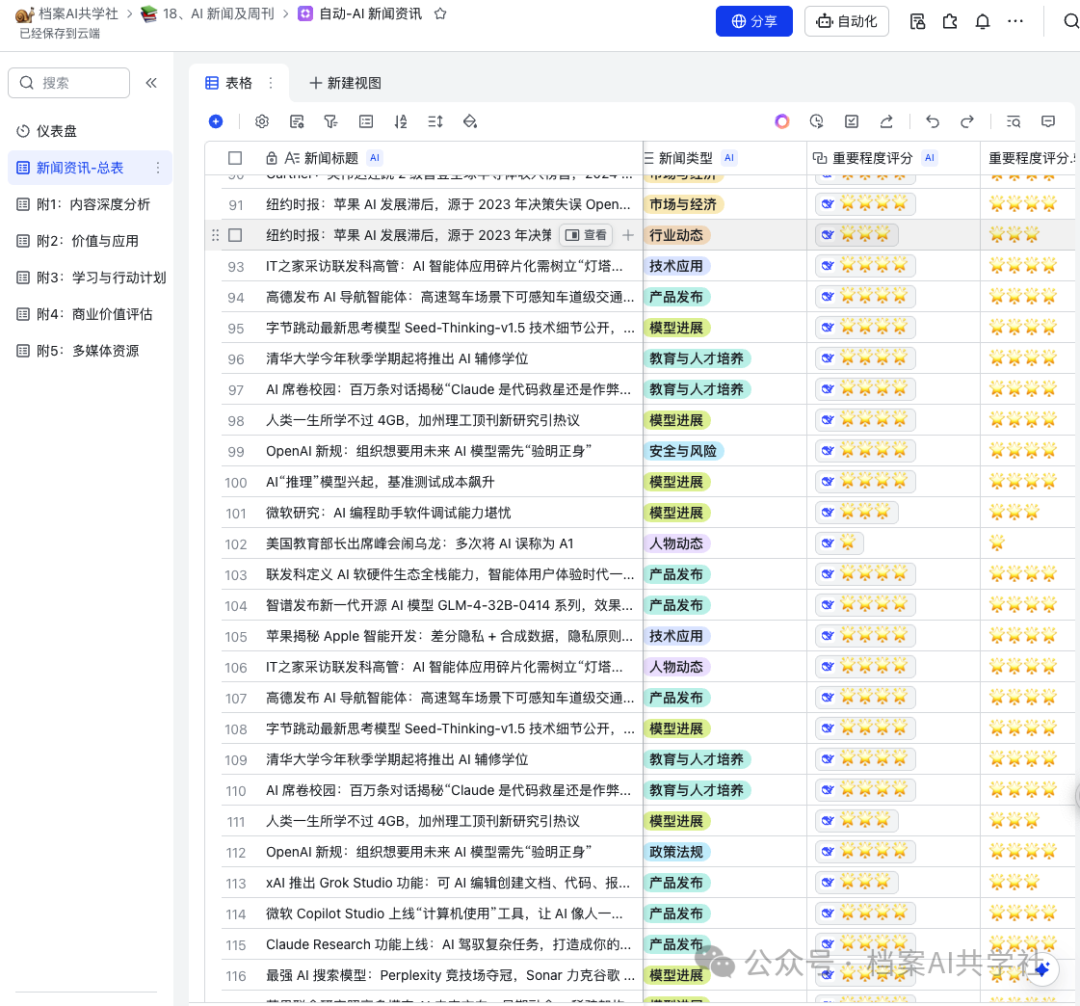Open the filter funnel tool
The height and width of the screenshot is (1006, 1080).
[331, 121]
